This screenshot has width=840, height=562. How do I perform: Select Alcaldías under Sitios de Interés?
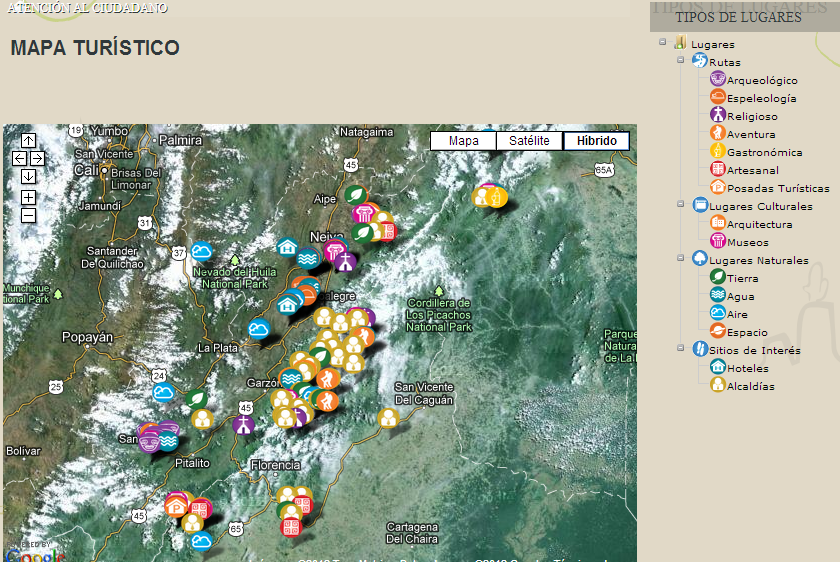[750, 386]
